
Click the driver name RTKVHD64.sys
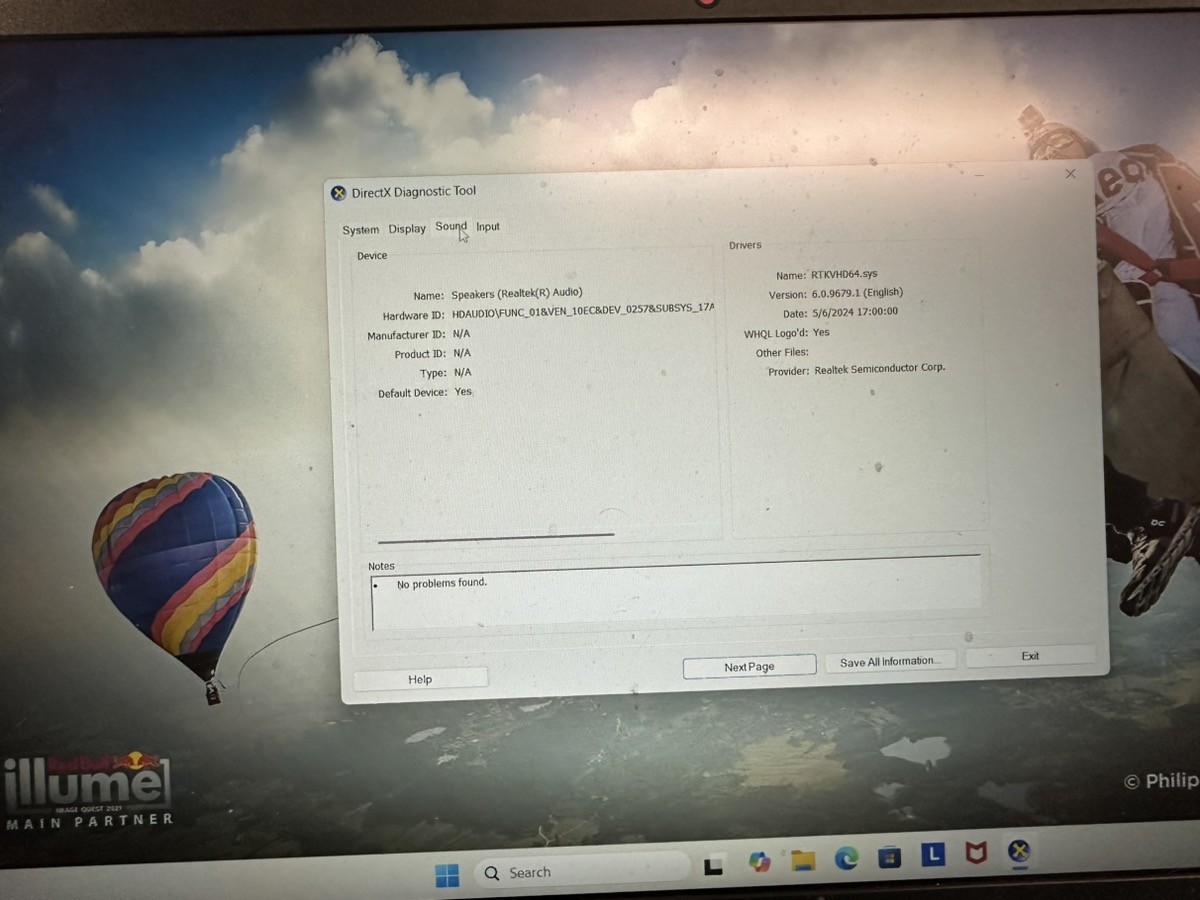click(x=844, y=274)
